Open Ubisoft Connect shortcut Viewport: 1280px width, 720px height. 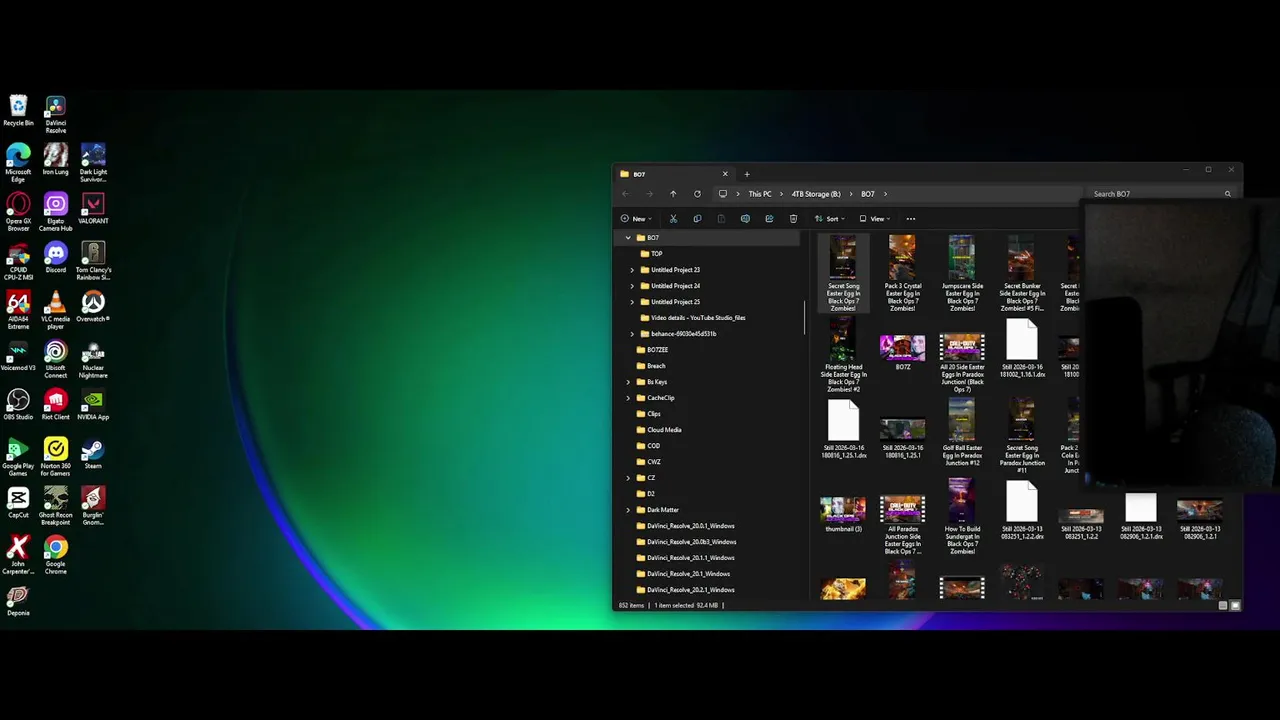click(x=56, y=360)
